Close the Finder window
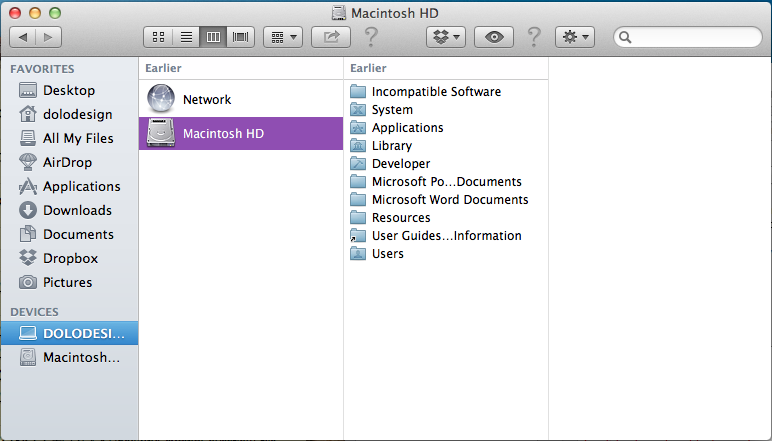 pyautogui.click(x=15, y=13)
